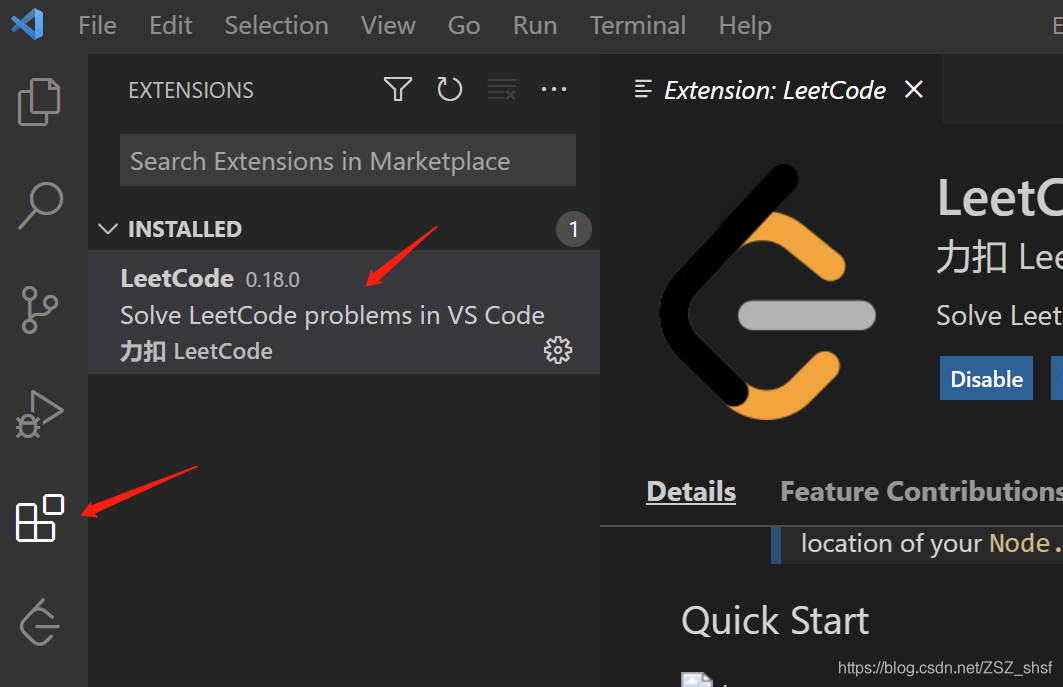Open the Selection menu
Viewport: 1063px width, 687px height.
pos(277,26)
